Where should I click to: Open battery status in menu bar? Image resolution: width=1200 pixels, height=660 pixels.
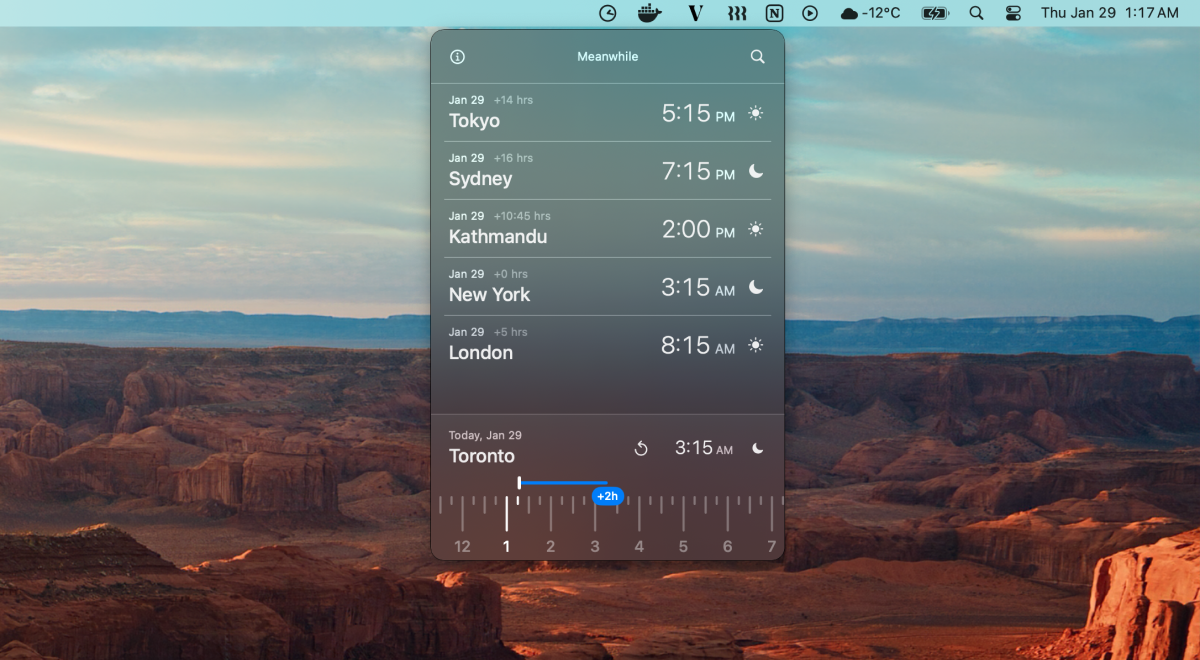(x=935, y=13)
